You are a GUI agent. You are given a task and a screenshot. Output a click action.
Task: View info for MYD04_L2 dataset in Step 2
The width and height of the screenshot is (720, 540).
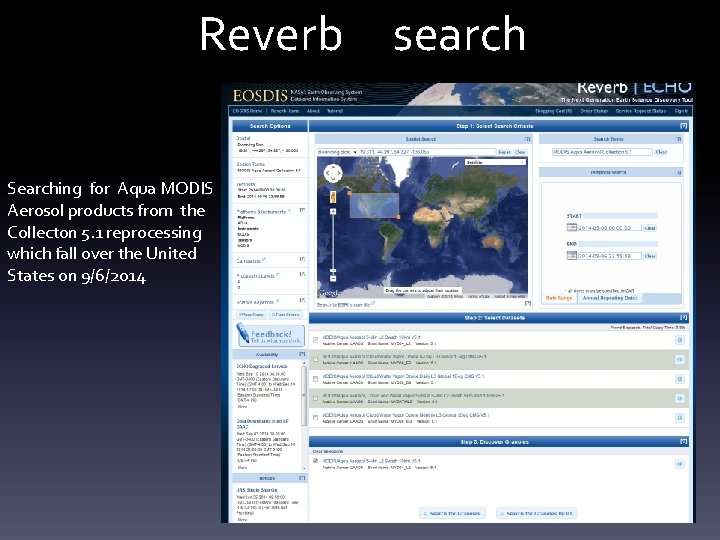680,340
